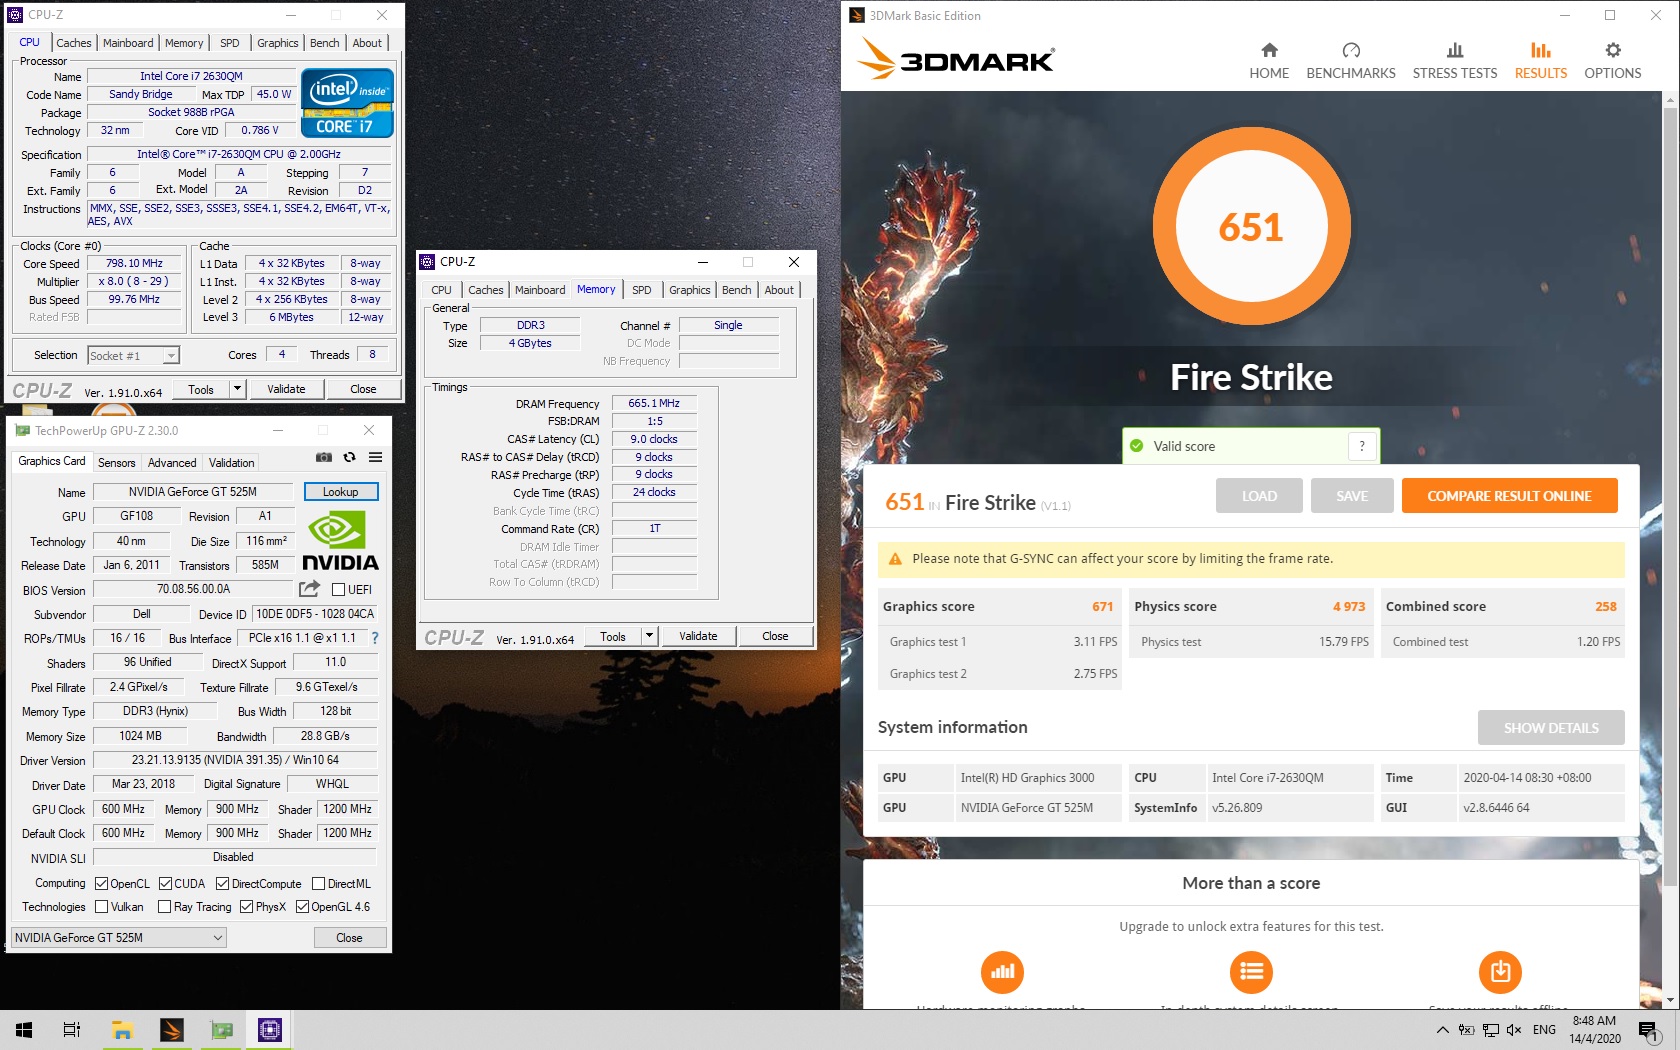The image size is (1680, 1050).
Task: Toggle the PhysX checkbox
Action: 246,907
